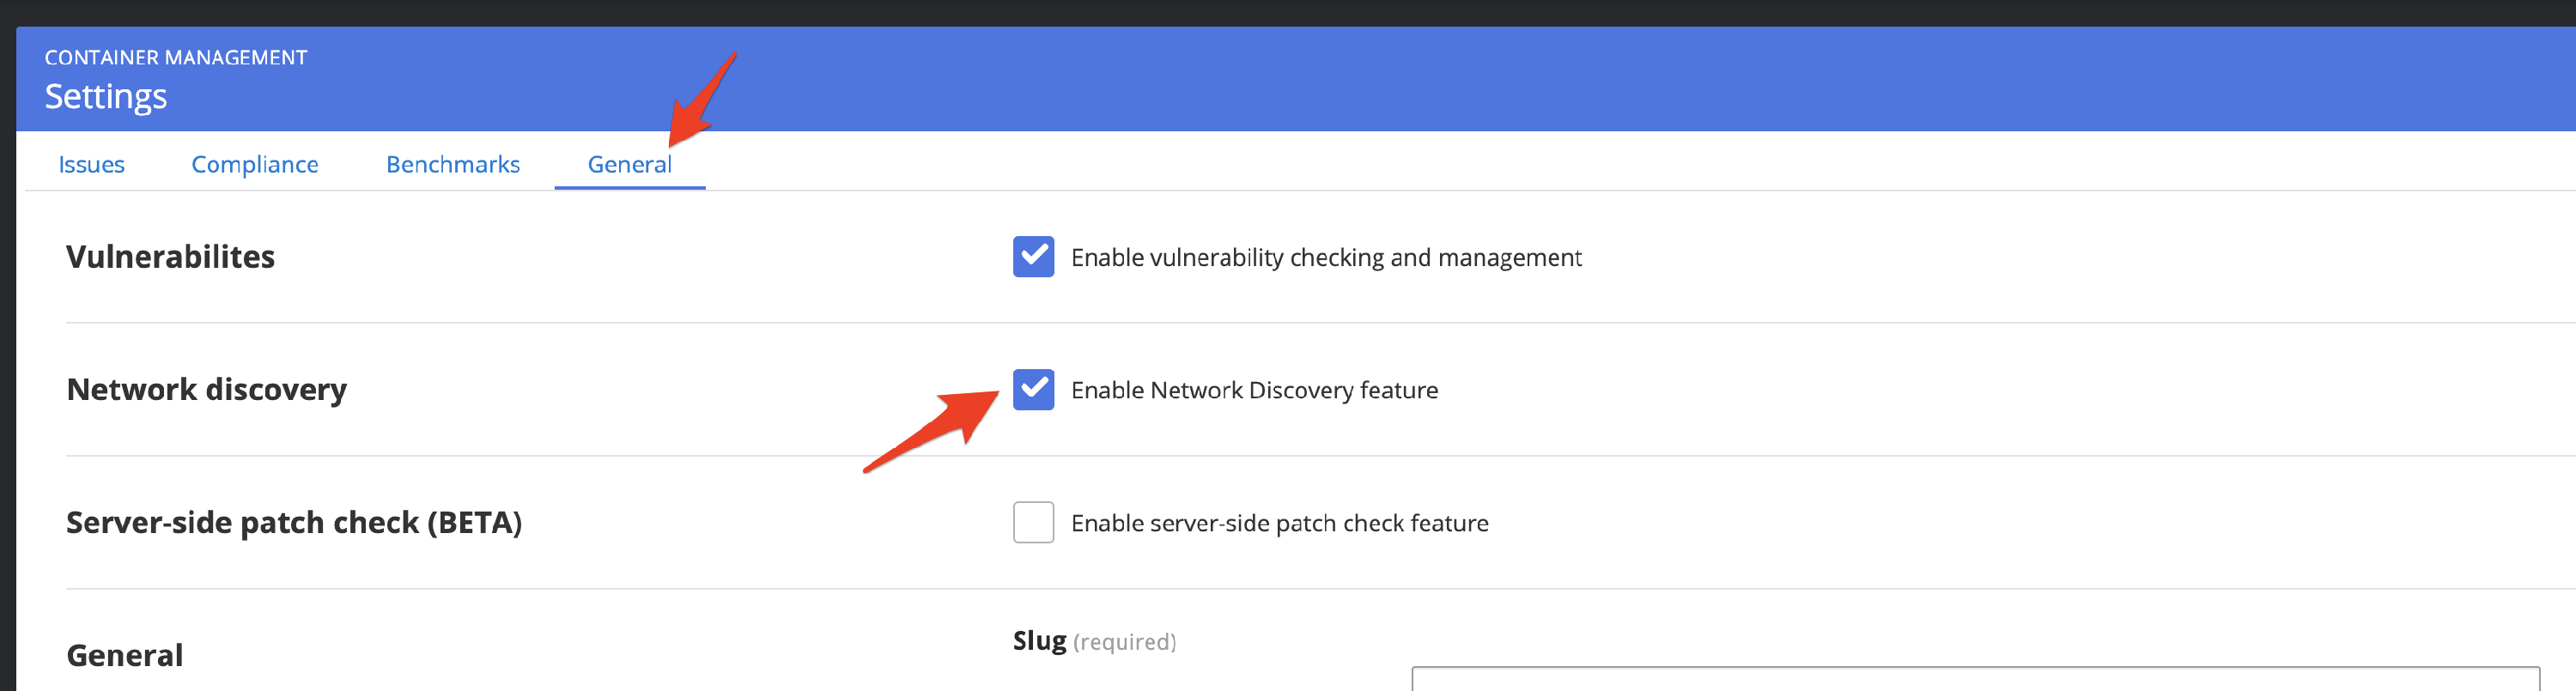Click the 'Enable vulnerability checking and management' label
2576x691 pixels.
coord(1326,258)
